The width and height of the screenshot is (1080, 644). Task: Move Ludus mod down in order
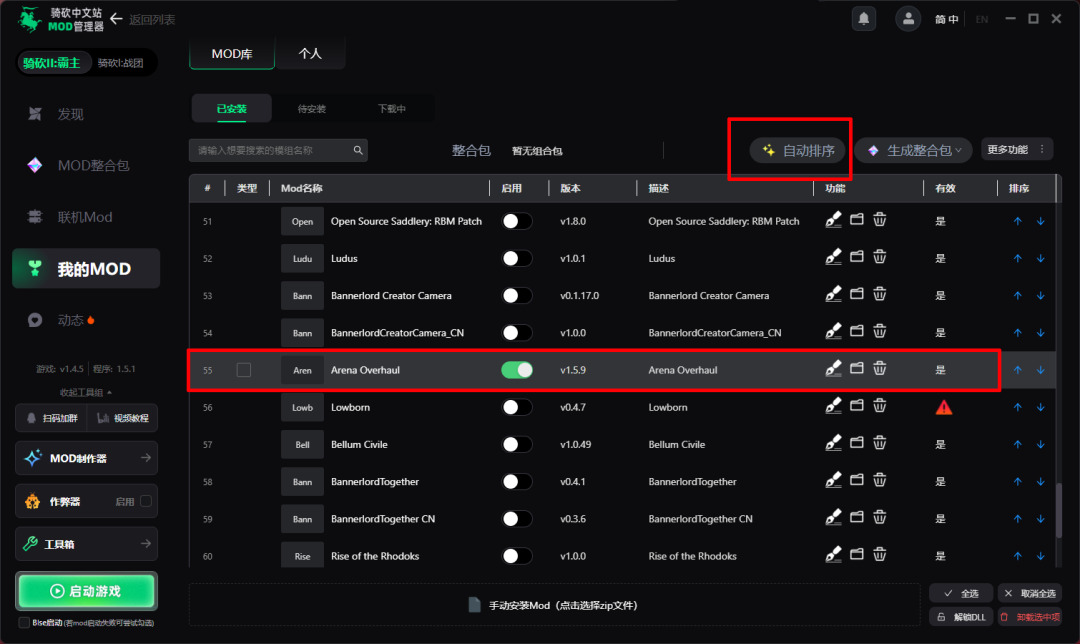tap(1041, 258)
